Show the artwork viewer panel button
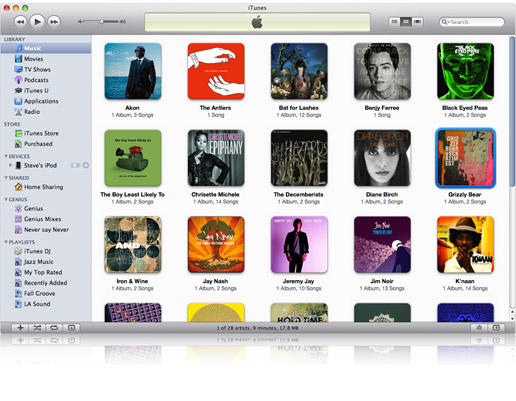The width and height of the screenshot is (516, 401). tap(71, 328)
